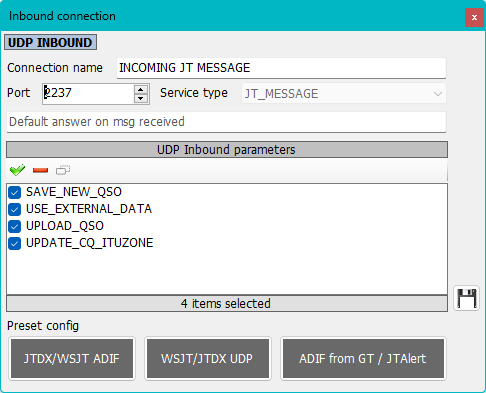Click the invert selection icon
This screenshot has height=393, width=486.
tap(63, 170)
